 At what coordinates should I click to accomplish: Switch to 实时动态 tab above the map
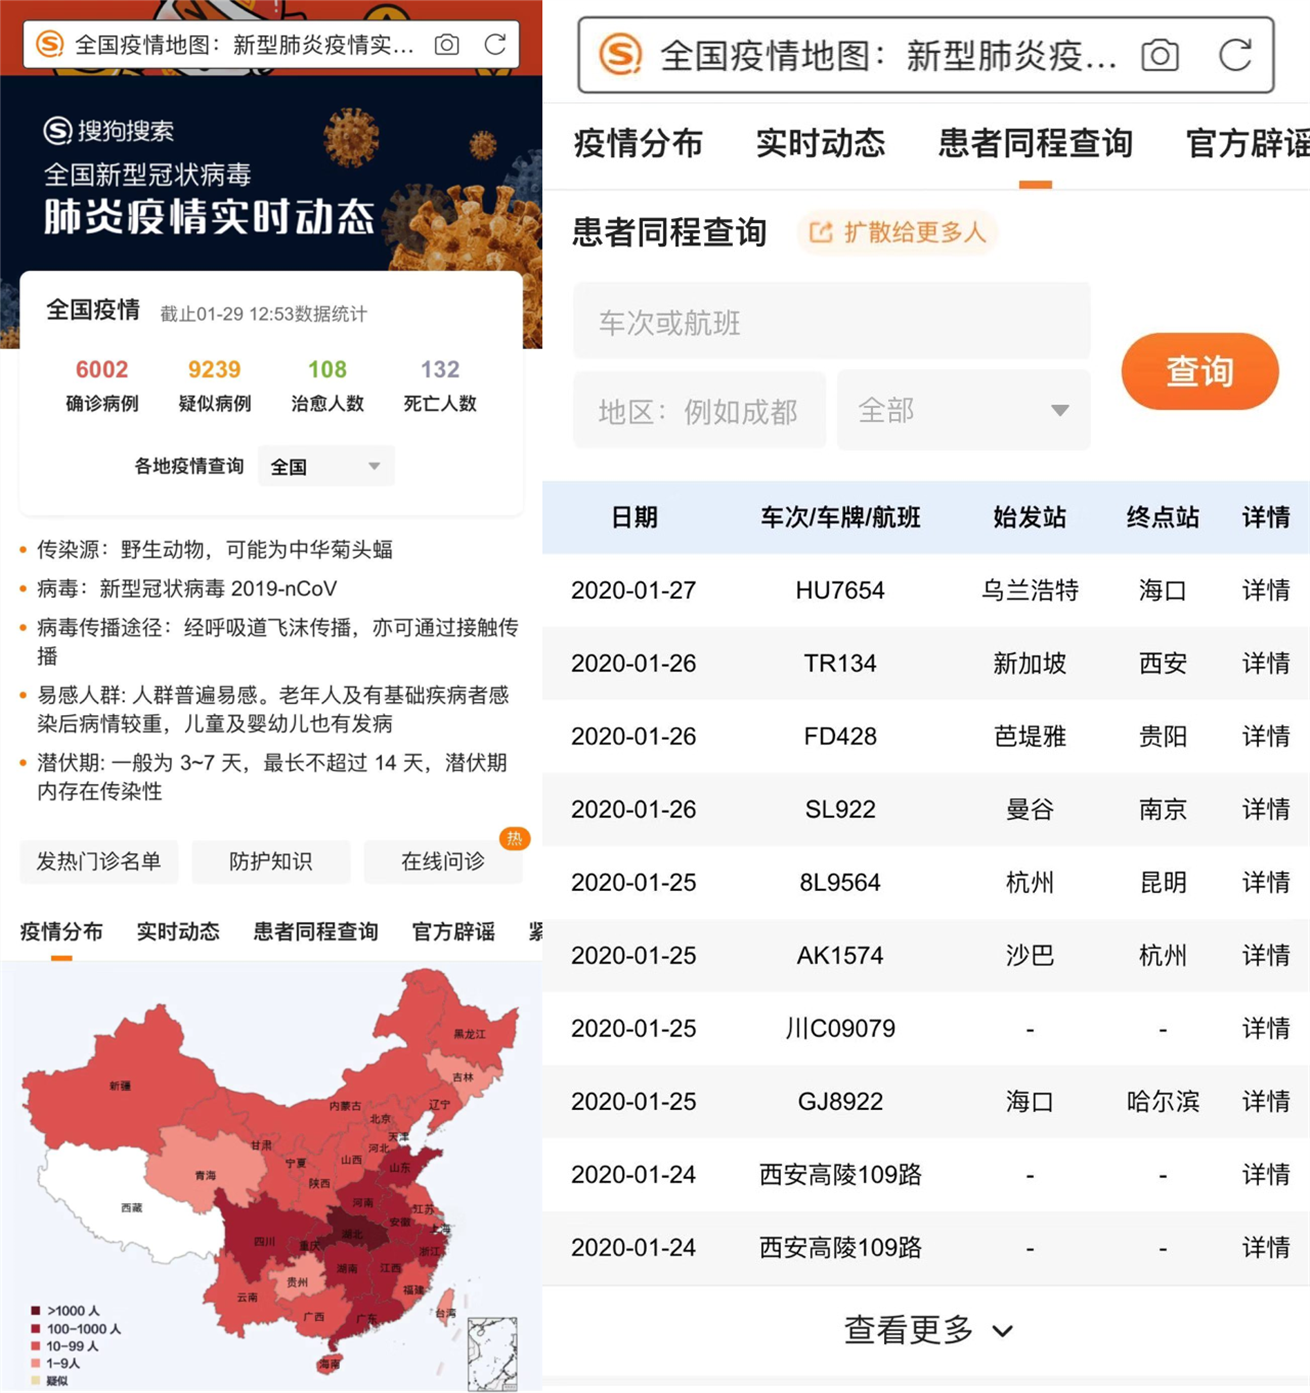[178, 932]
